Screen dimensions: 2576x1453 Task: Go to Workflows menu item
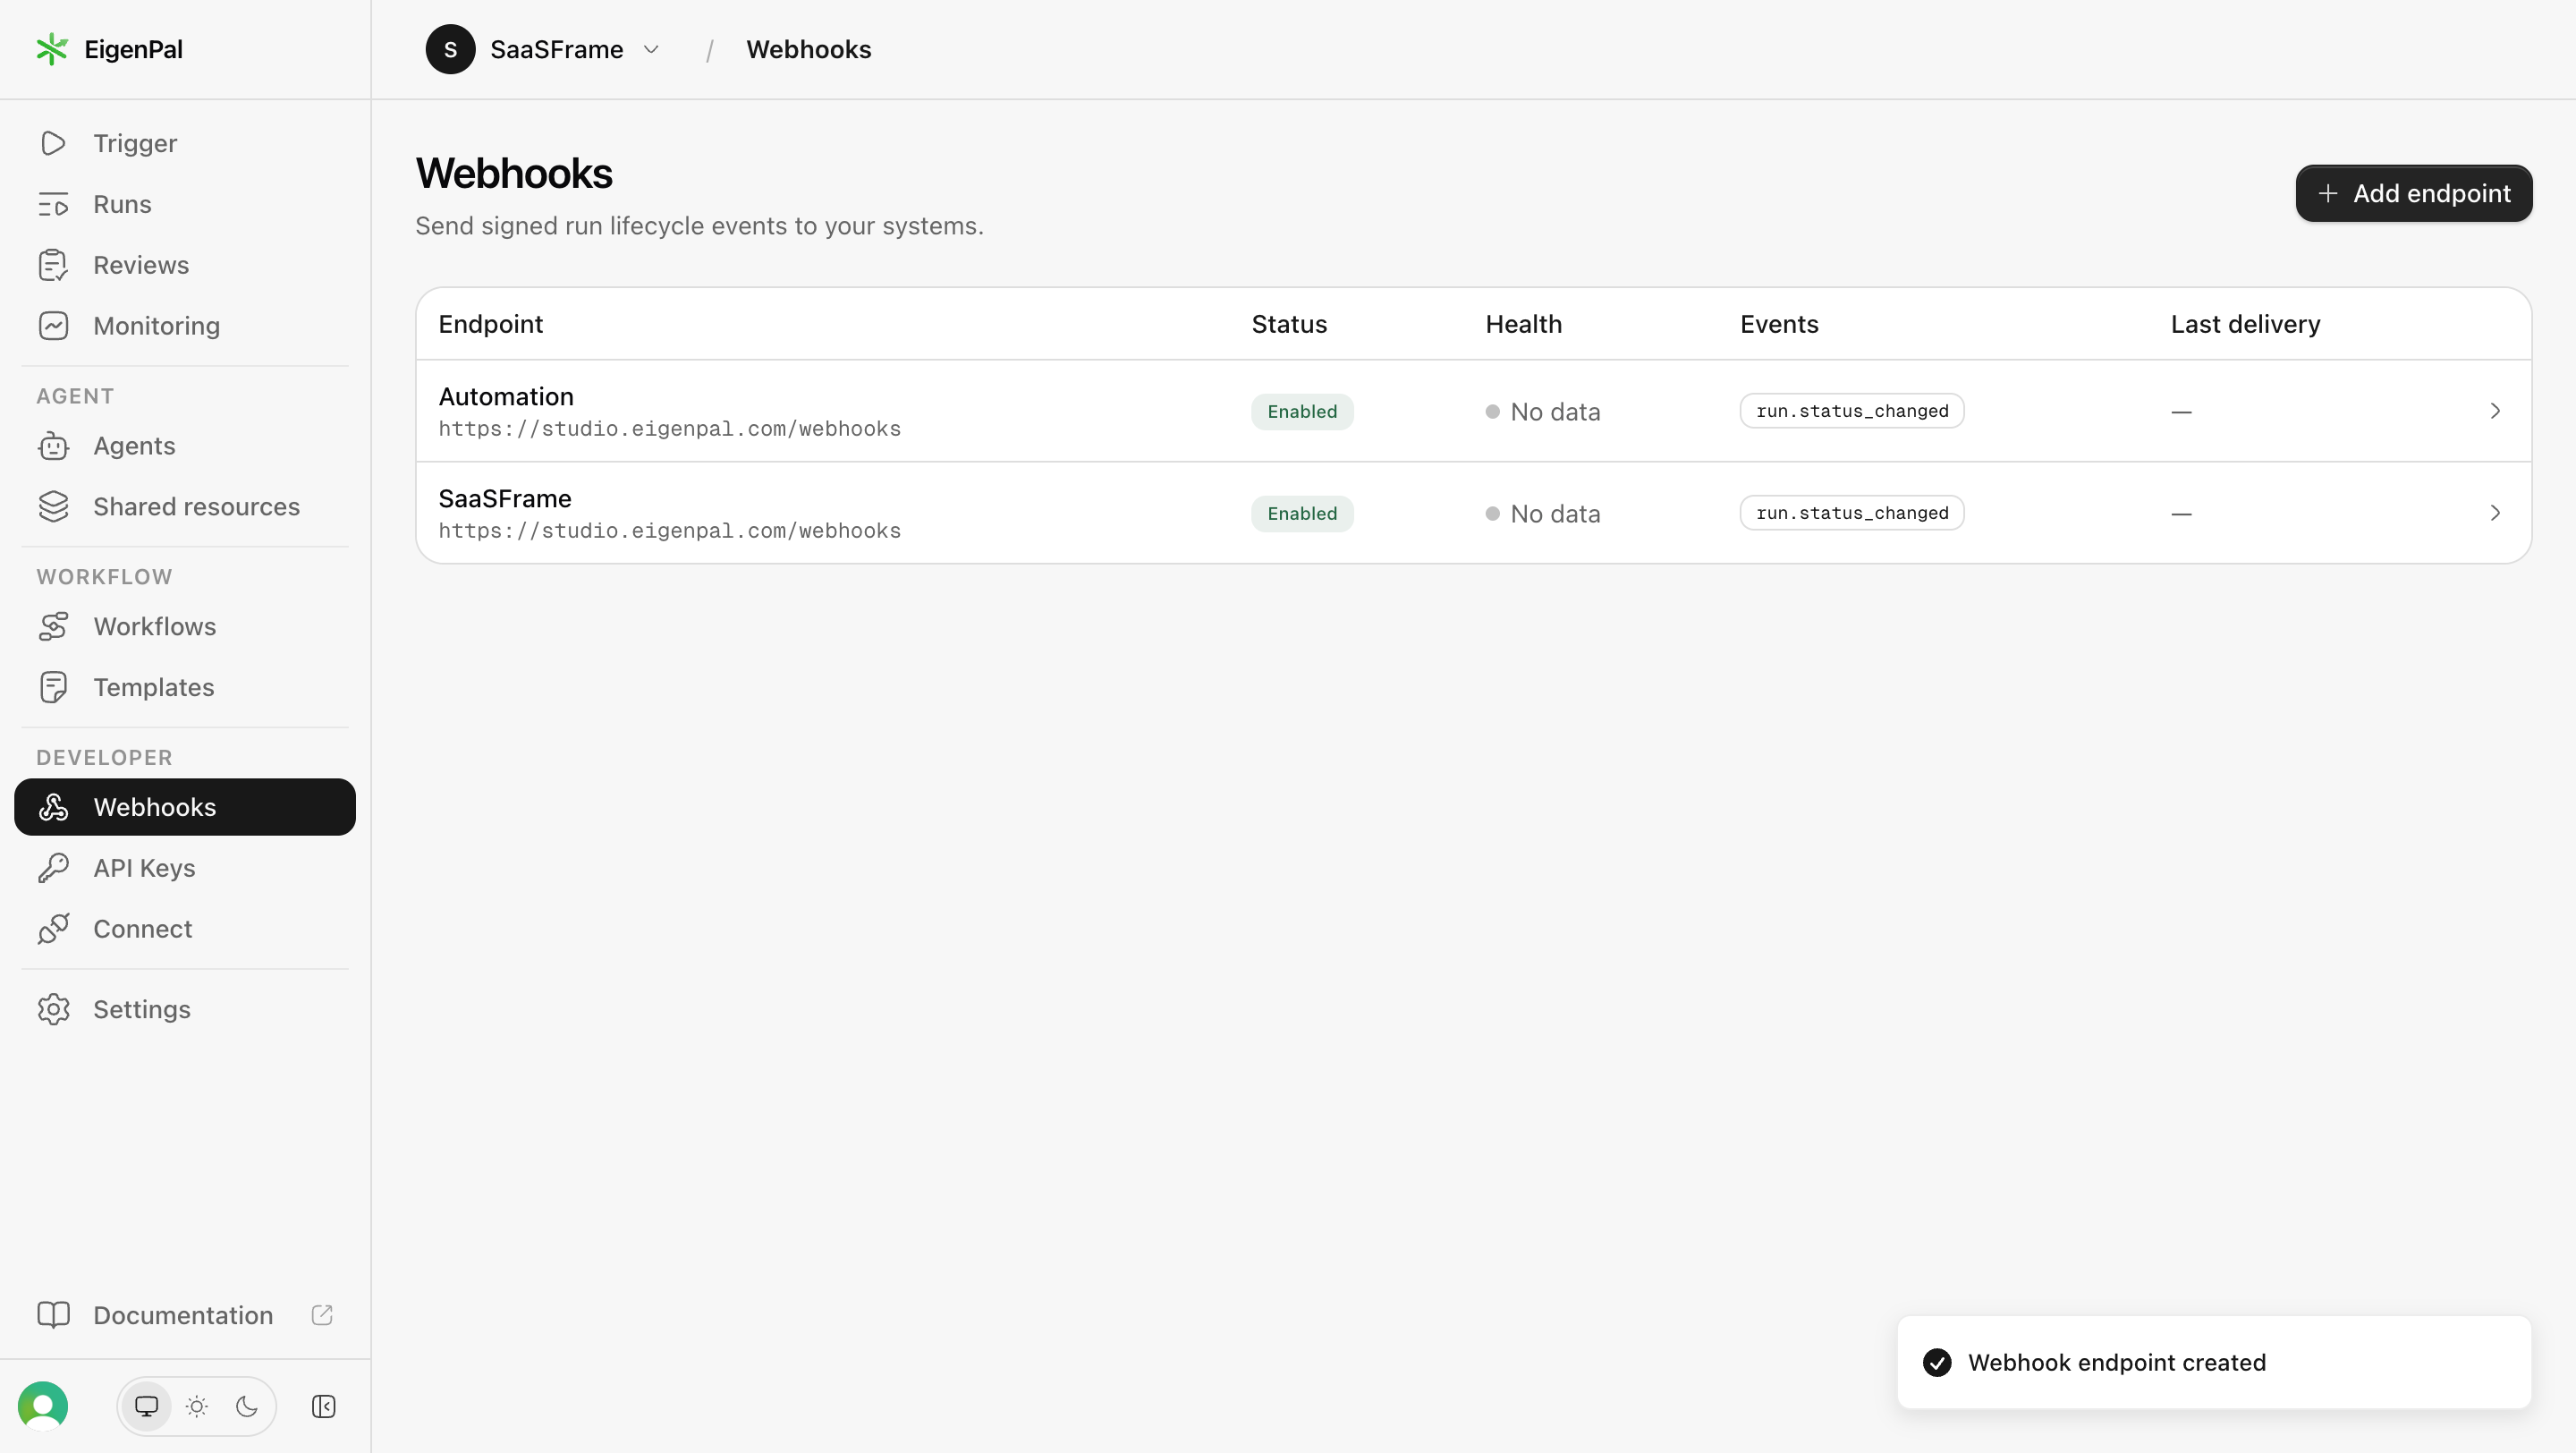click(185, 627)
